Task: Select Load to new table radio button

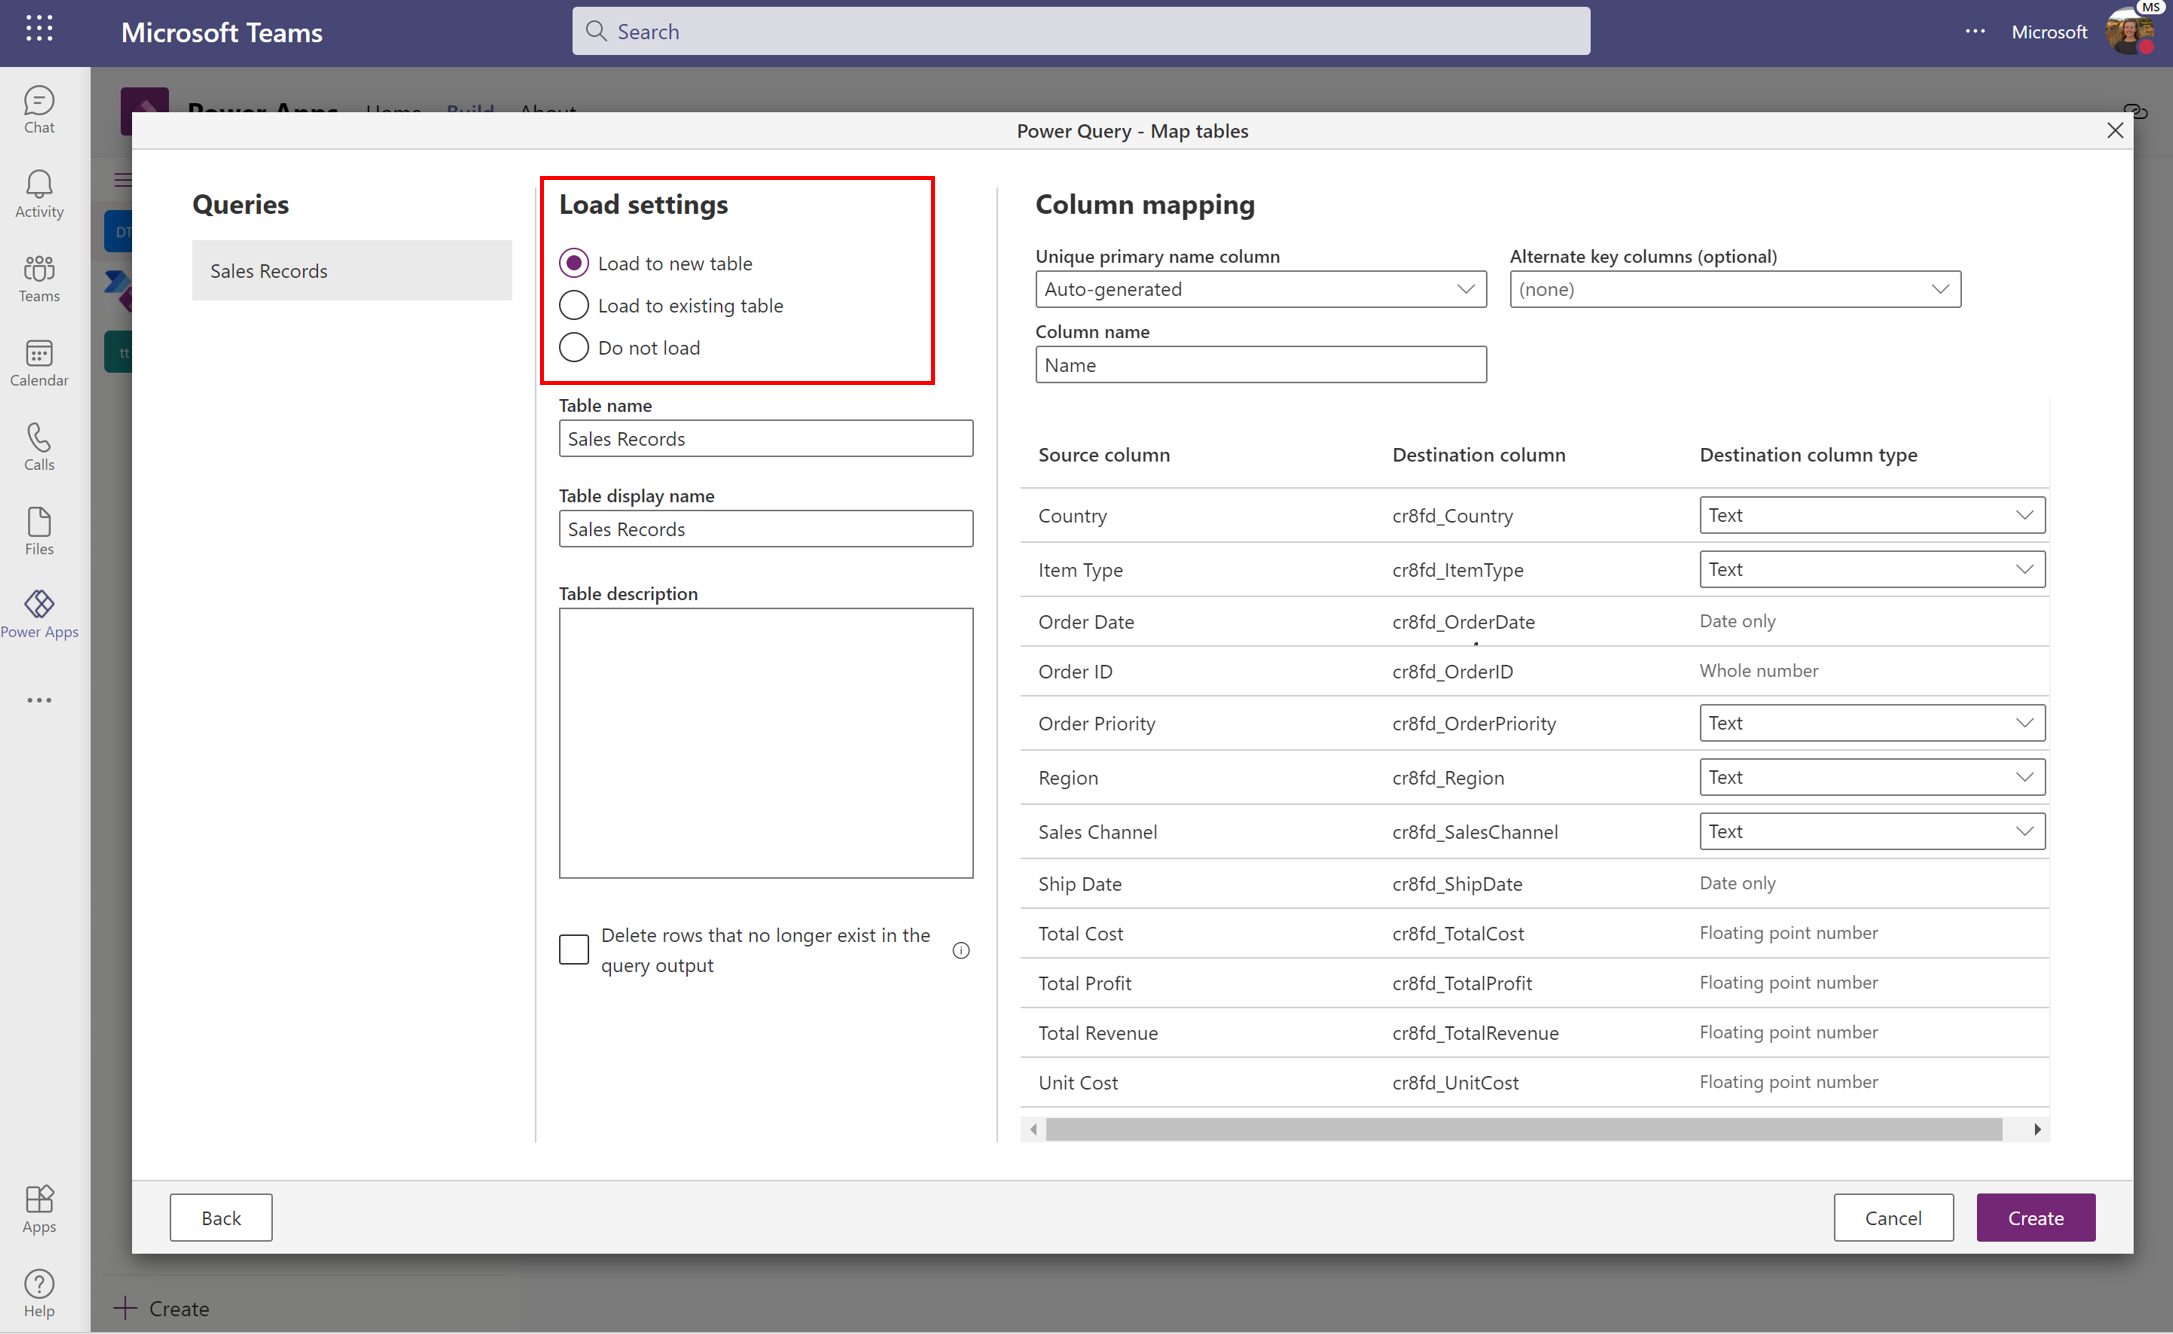Action: (573, 262)
